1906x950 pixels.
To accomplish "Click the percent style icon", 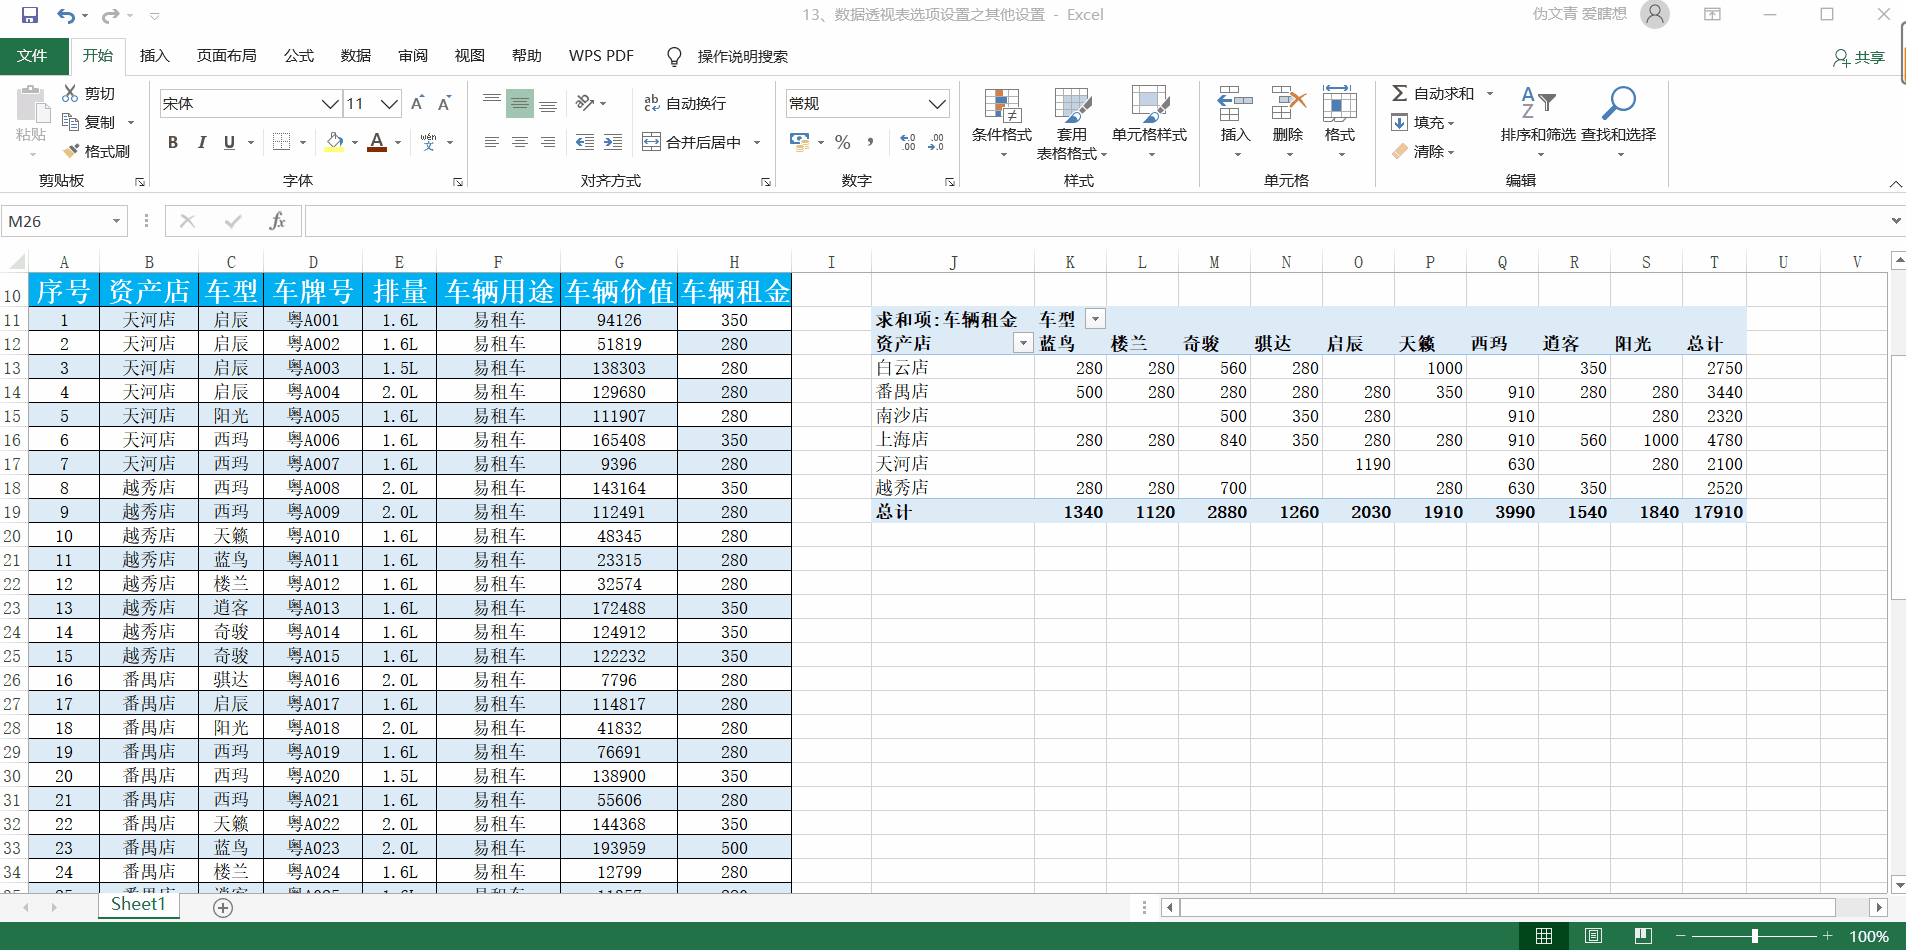I will click(842, 142).
